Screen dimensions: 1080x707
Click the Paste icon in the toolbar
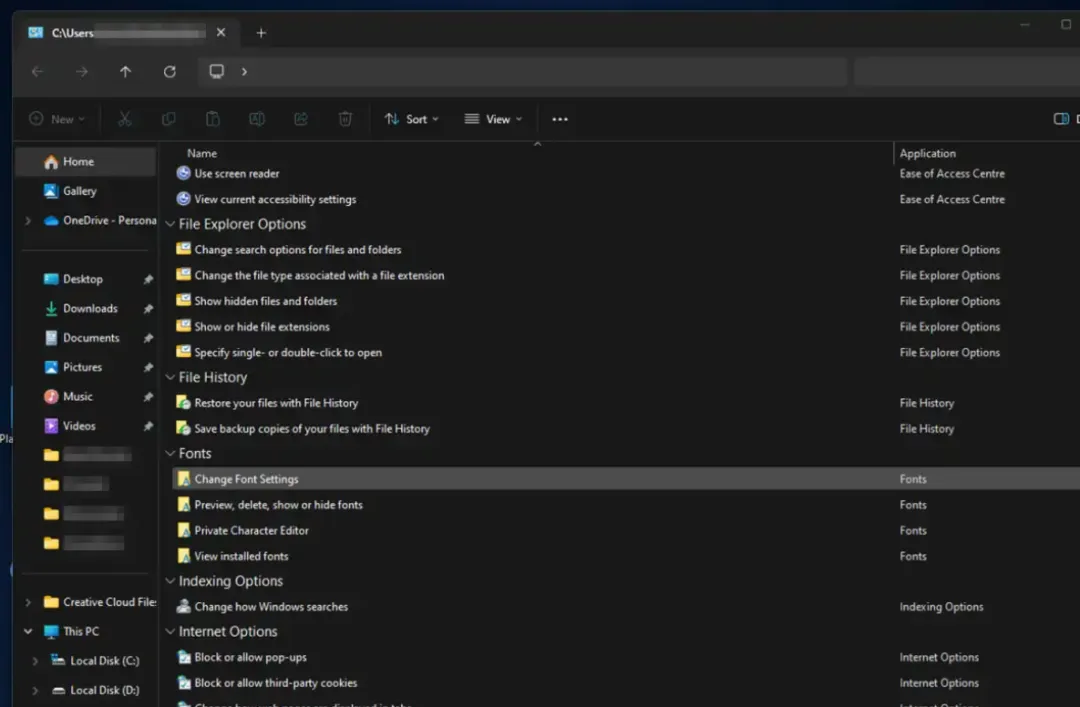[x=213, y=118]
